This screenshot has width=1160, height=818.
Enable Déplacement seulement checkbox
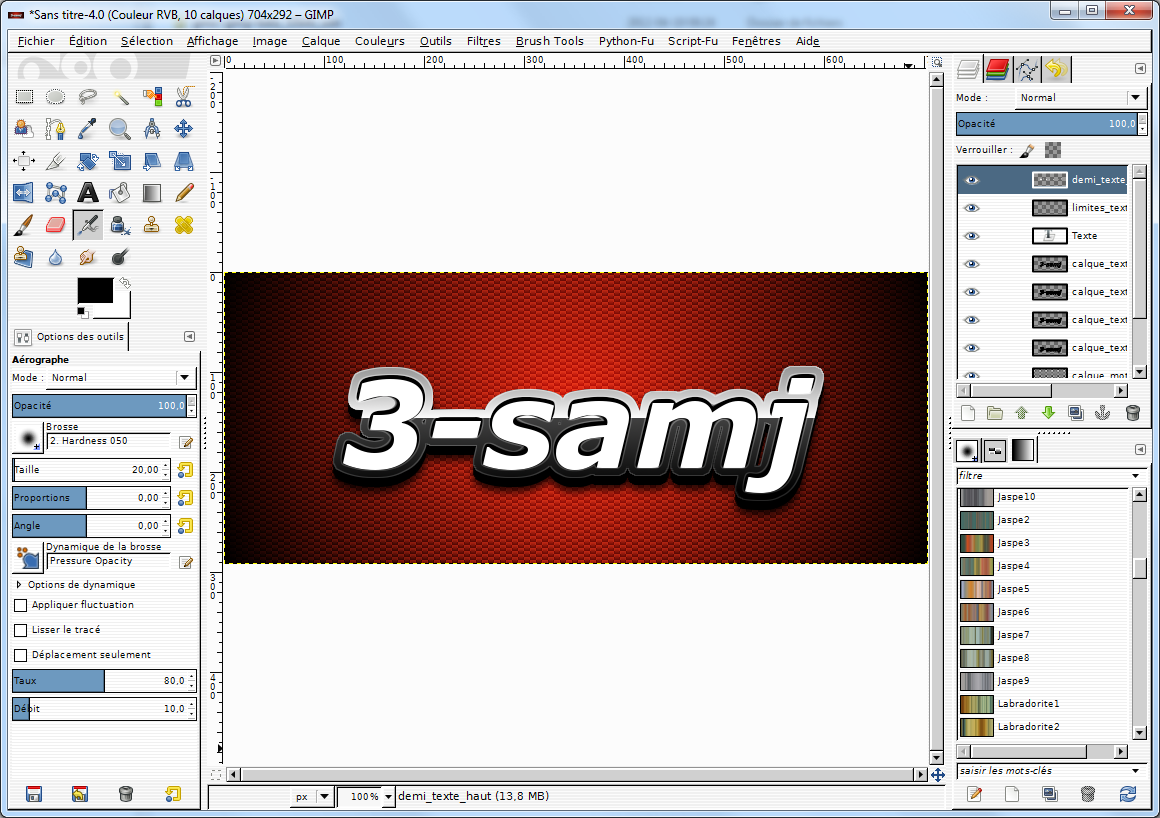(21, 655)
